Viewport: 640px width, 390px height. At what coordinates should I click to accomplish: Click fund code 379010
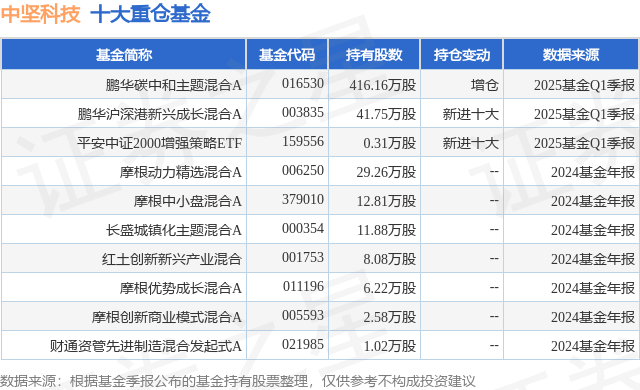click(303, 199)
